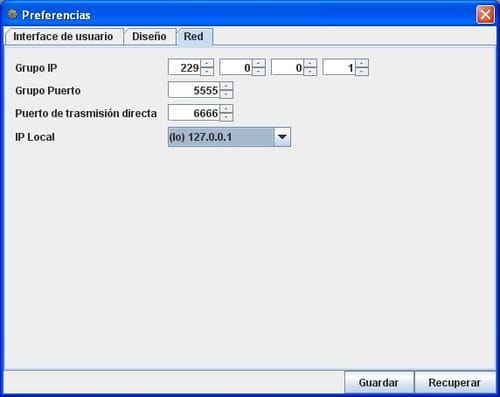
Task: Click the first Grupo IP field showing 229
Action: [x=184, y=68]
